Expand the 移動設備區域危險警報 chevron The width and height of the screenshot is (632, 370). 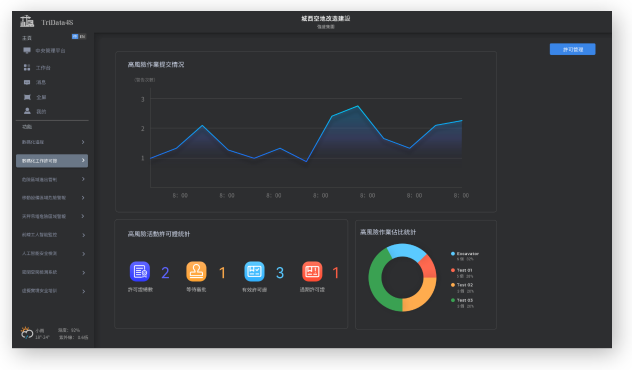tap(83, 197)
